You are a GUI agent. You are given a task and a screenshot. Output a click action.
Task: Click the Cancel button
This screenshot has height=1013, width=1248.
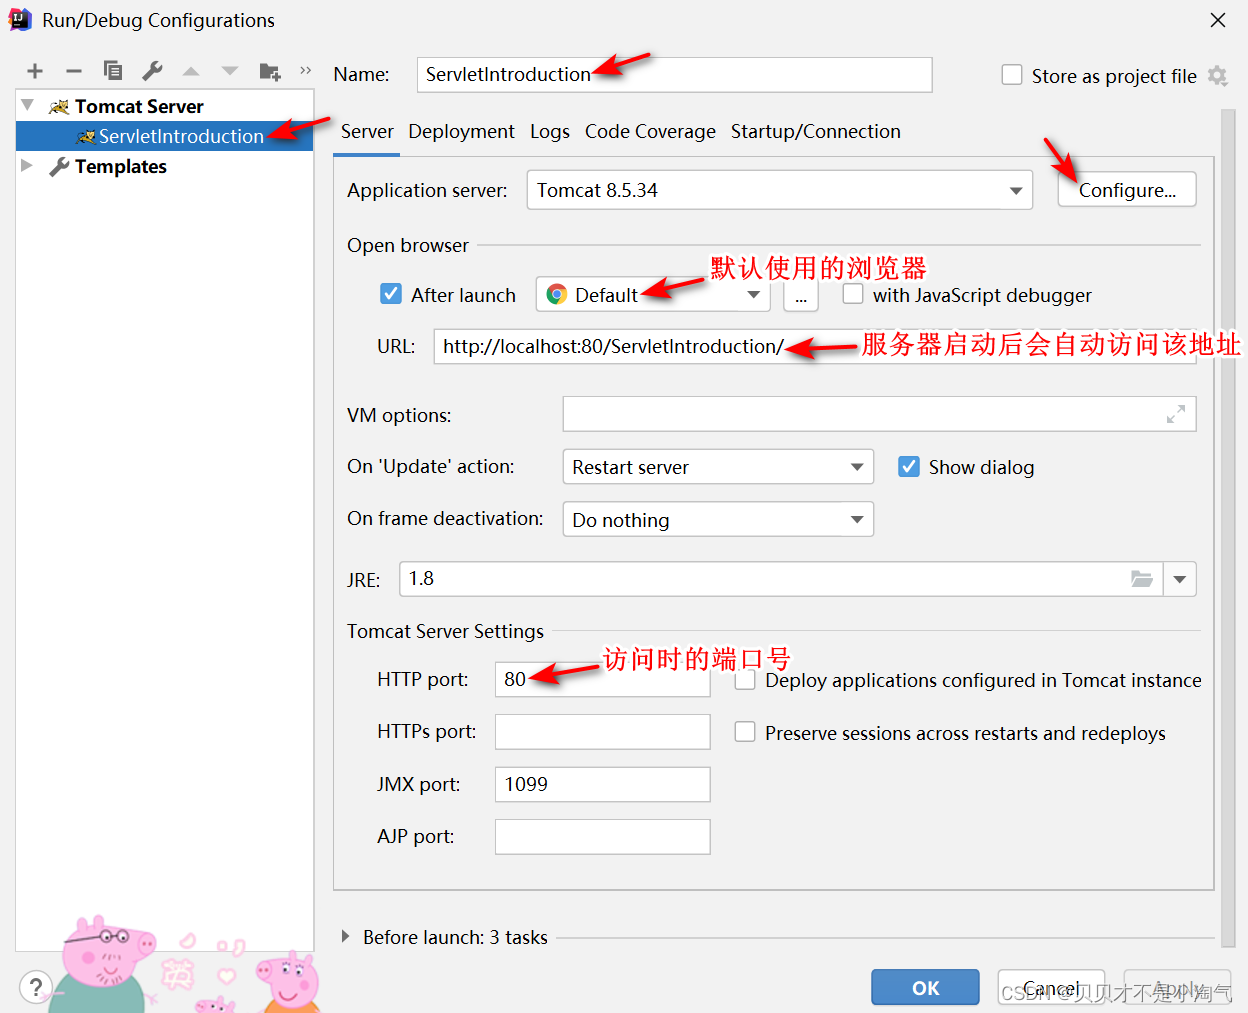coord(1051,987)
